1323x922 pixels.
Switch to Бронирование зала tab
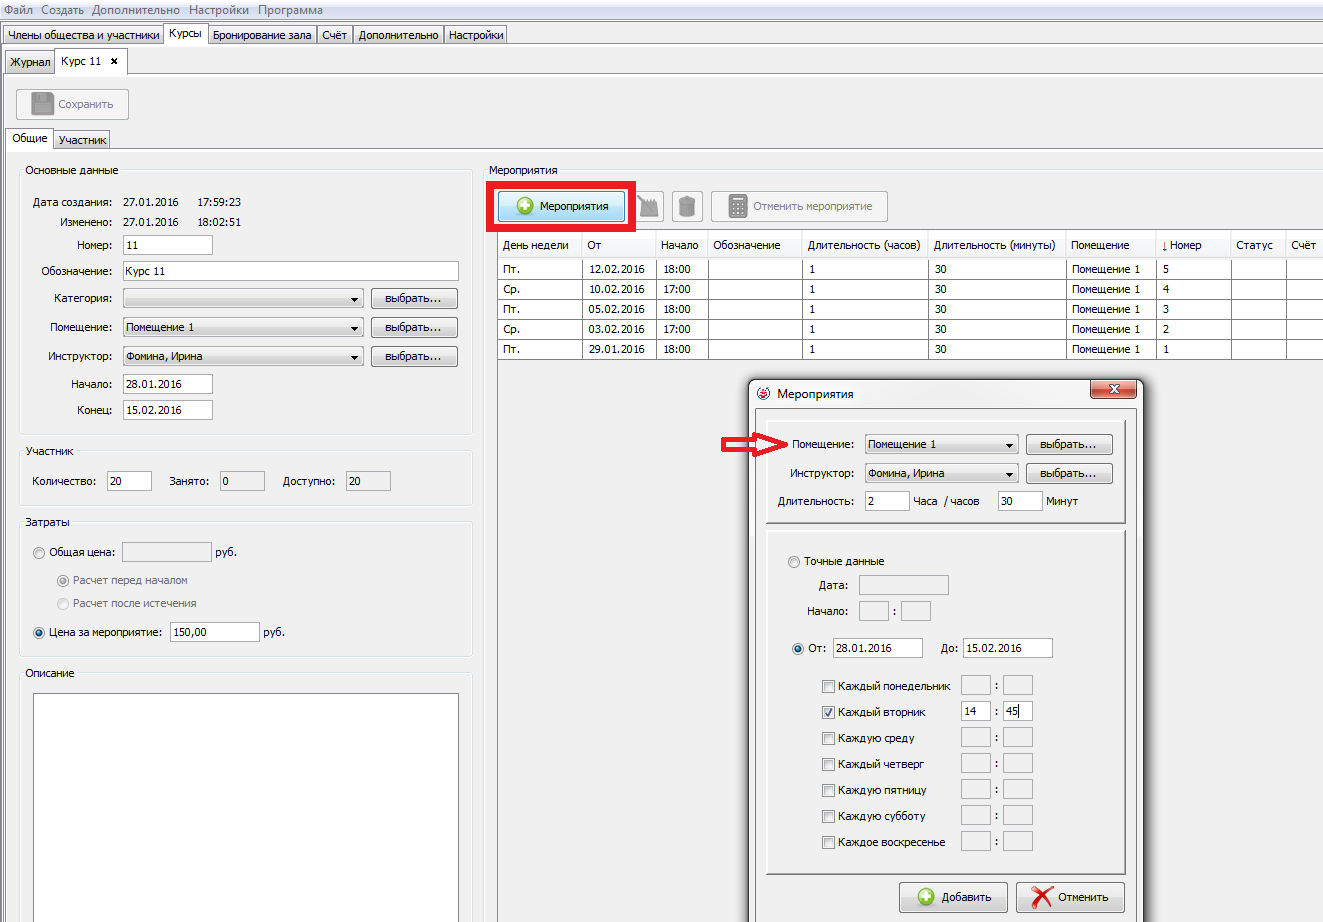point(262,35)
